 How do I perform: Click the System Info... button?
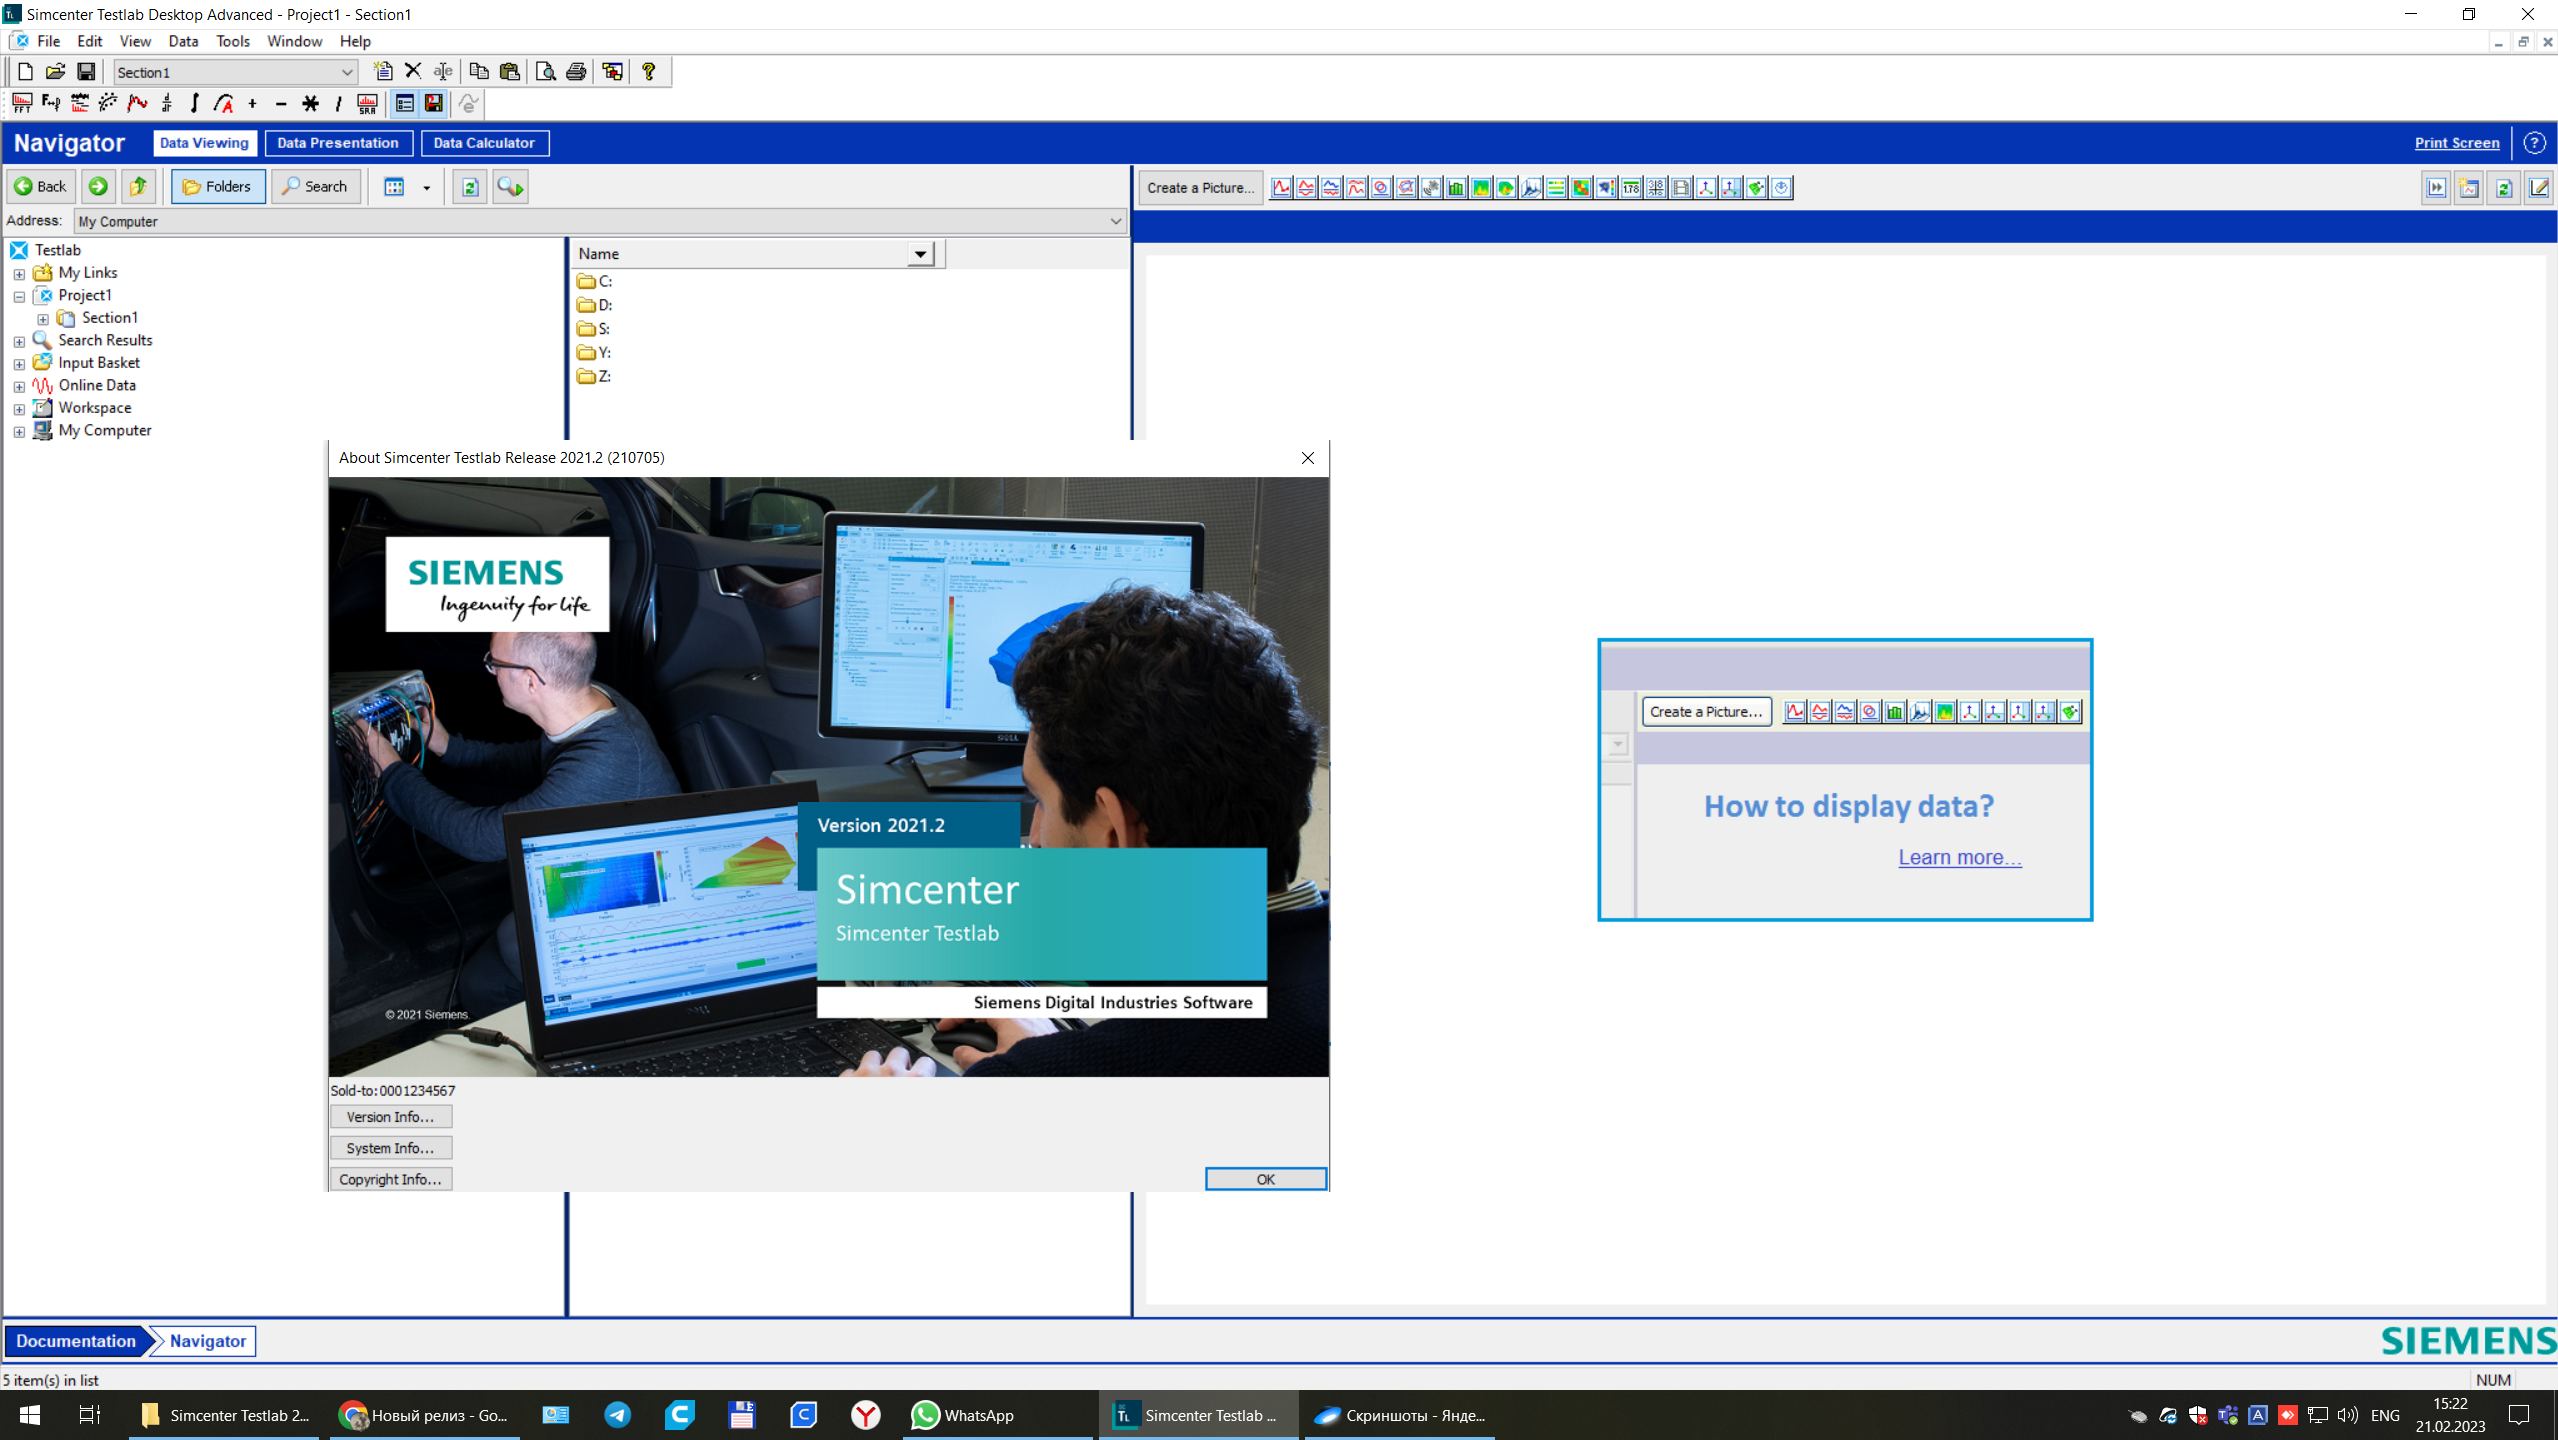tap(390, 1147)
